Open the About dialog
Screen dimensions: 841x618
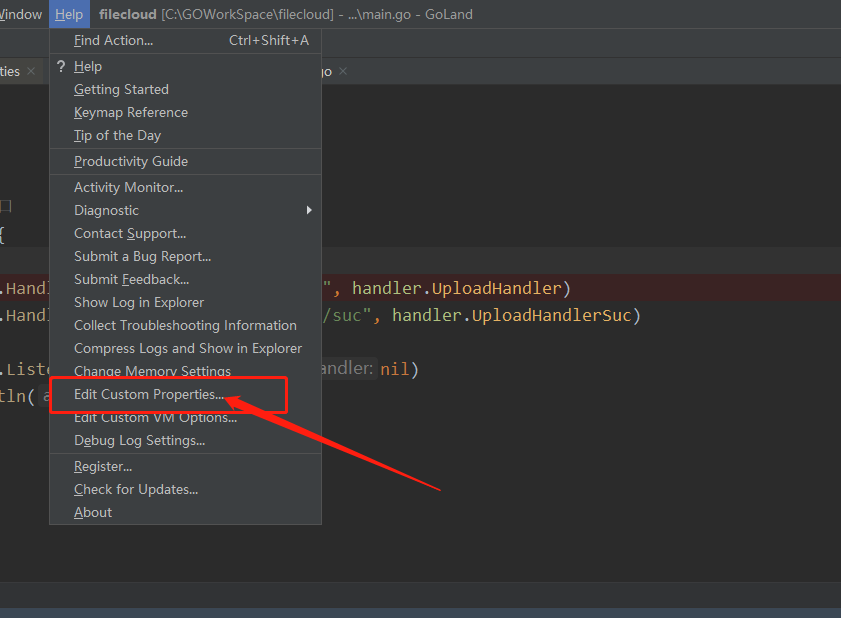(x=186, y=513)
